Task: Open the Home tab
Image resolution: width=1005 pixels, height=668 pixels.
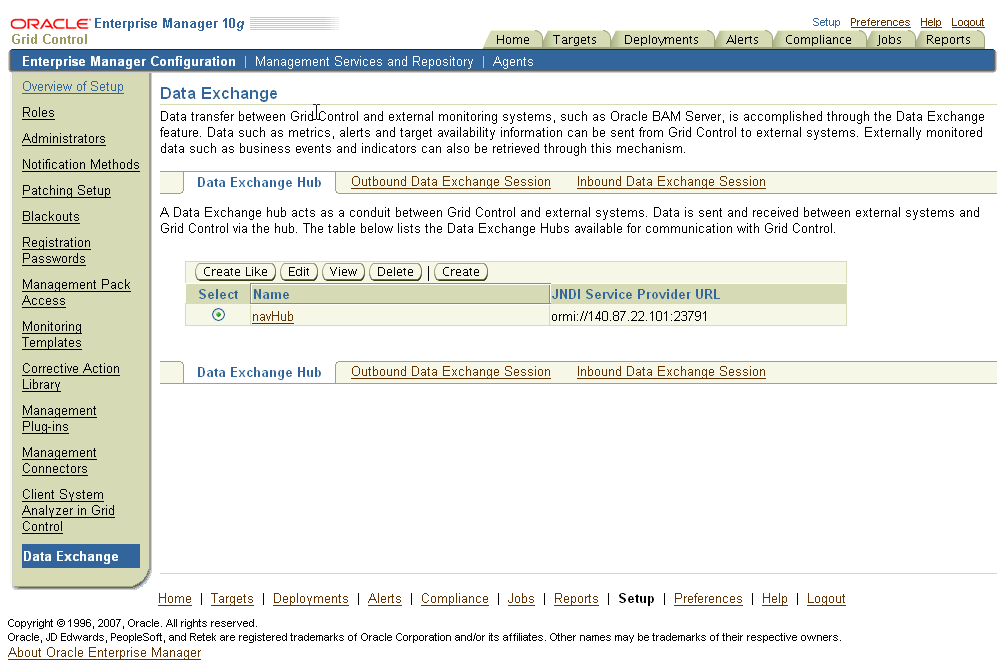Action: [513, 40]
